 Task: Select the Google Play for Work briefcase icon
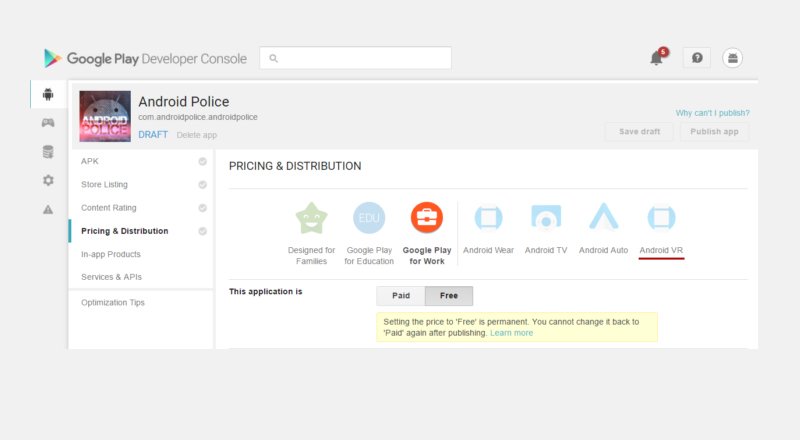(x=426, y=218)
